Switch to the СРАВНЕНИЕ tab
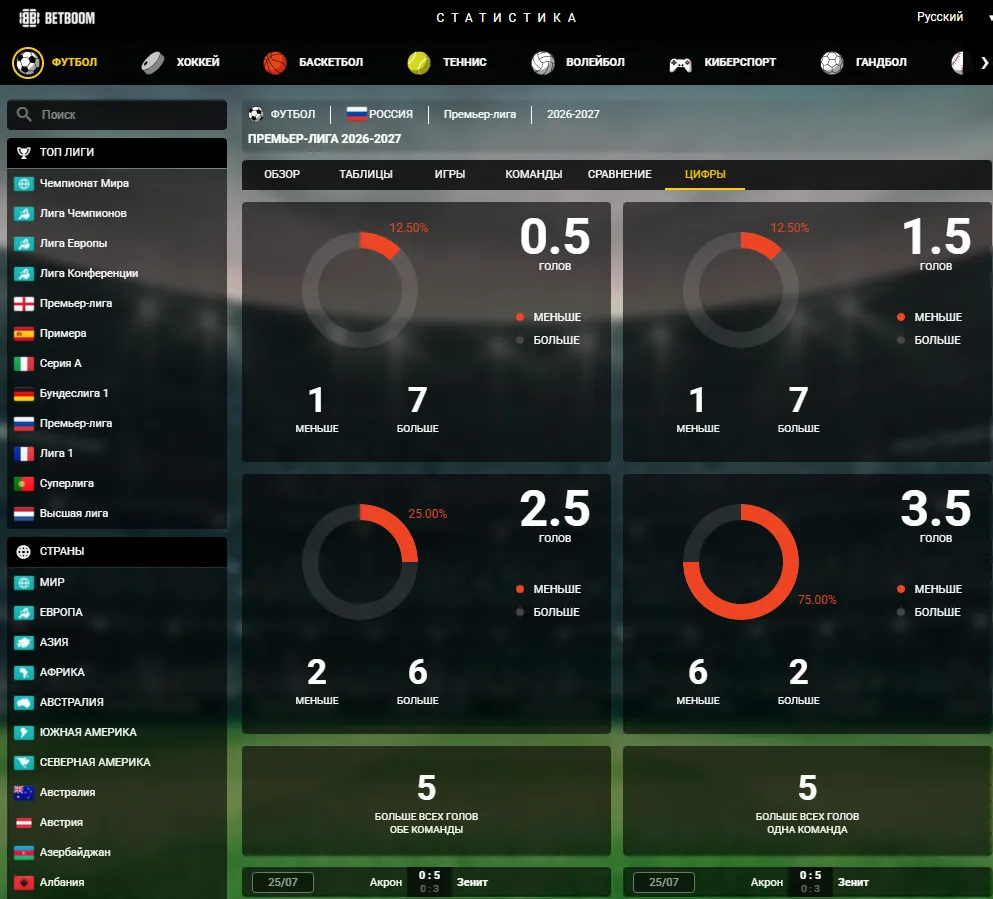993x899 pixels. click(x=619, y=174)
